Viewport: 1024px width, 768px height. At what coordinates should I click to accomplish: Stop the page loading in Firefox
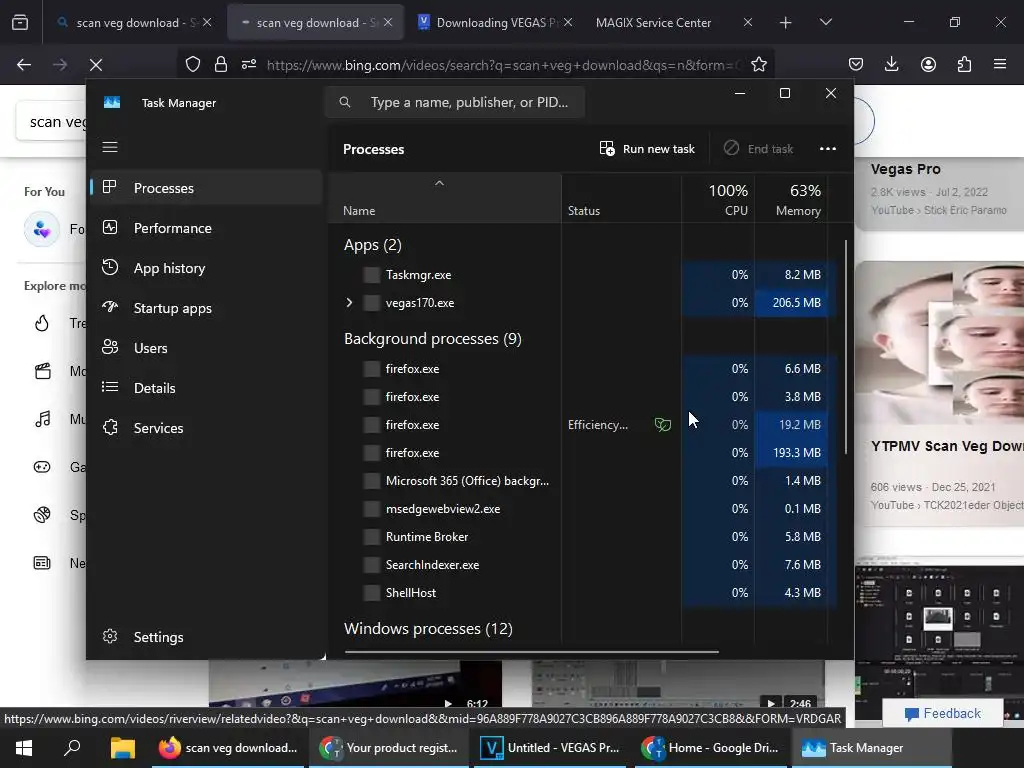(x=96, y=65)
